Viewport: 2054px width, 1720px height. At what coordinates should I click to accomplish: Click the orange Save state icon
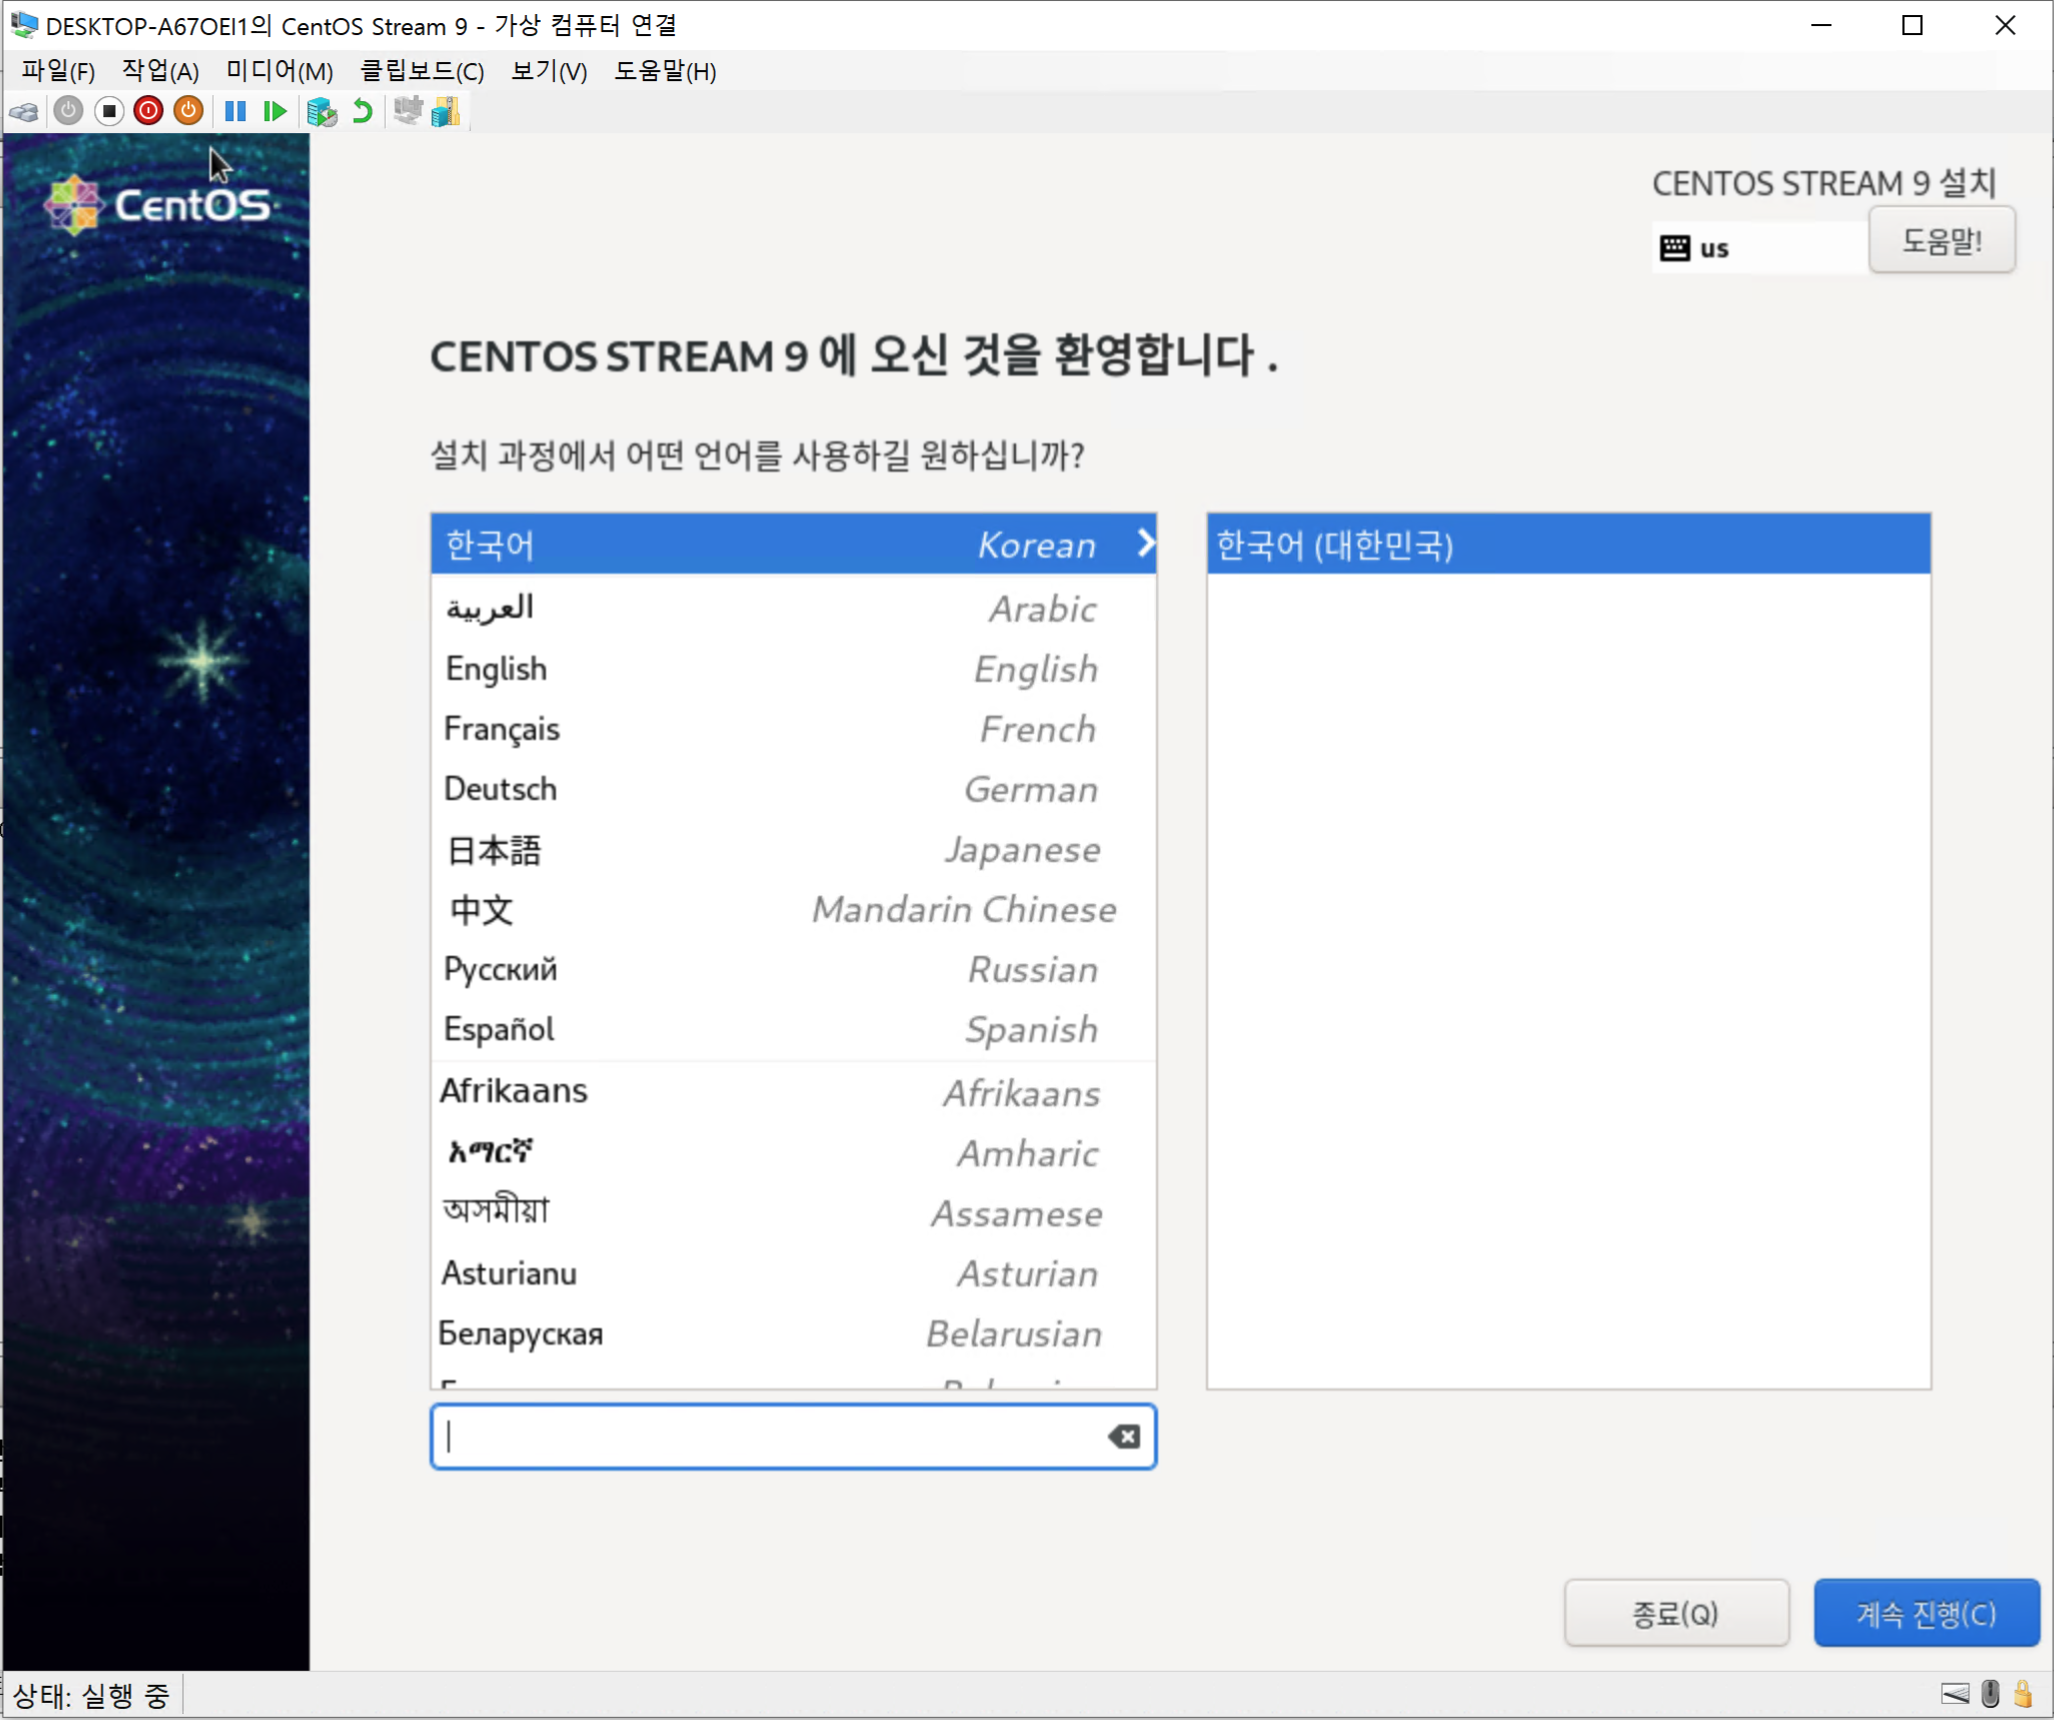pyautogui.click(x=188, y=111)
